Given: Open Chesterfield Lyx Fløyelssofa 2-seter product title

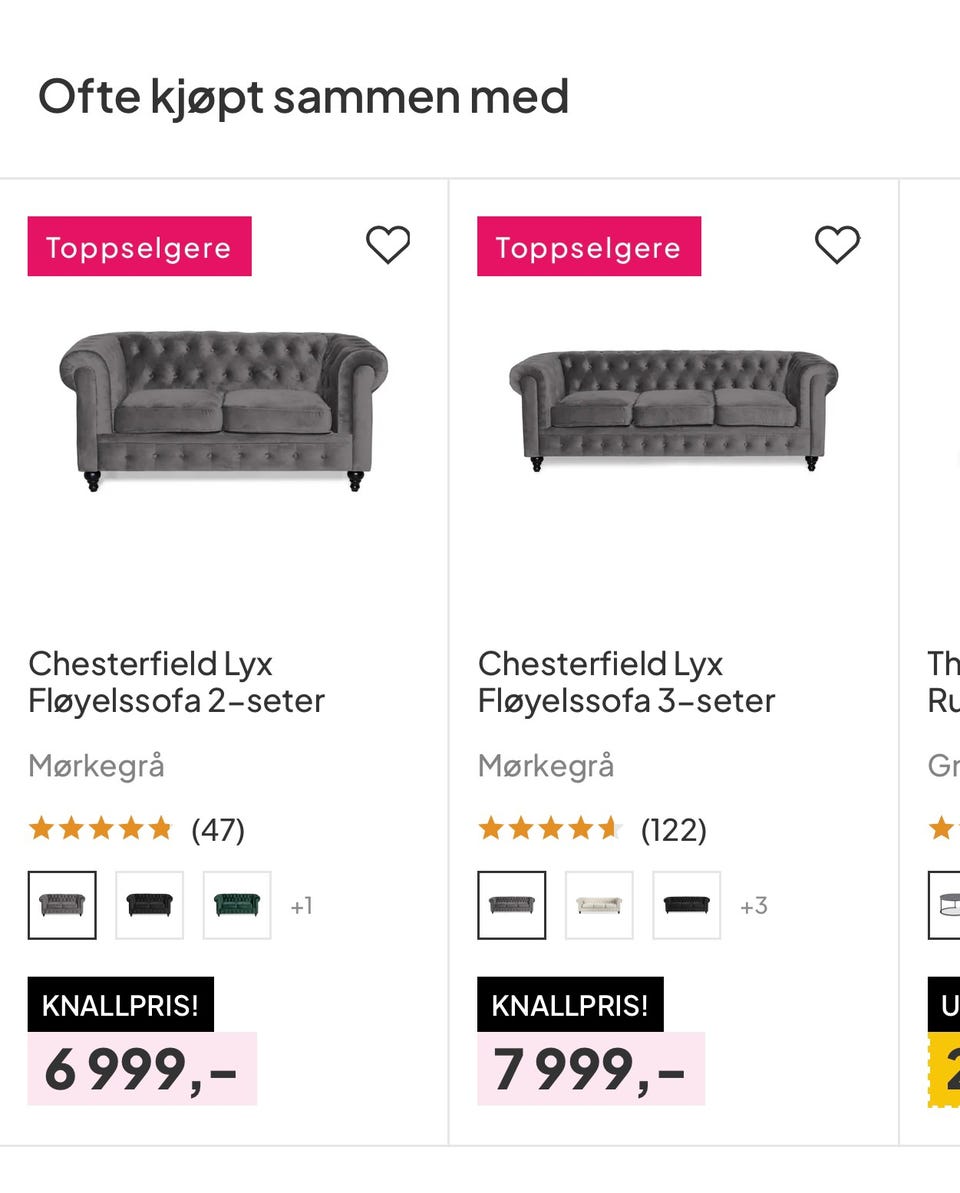Looking at the screenshot, I should click(177, 682).
